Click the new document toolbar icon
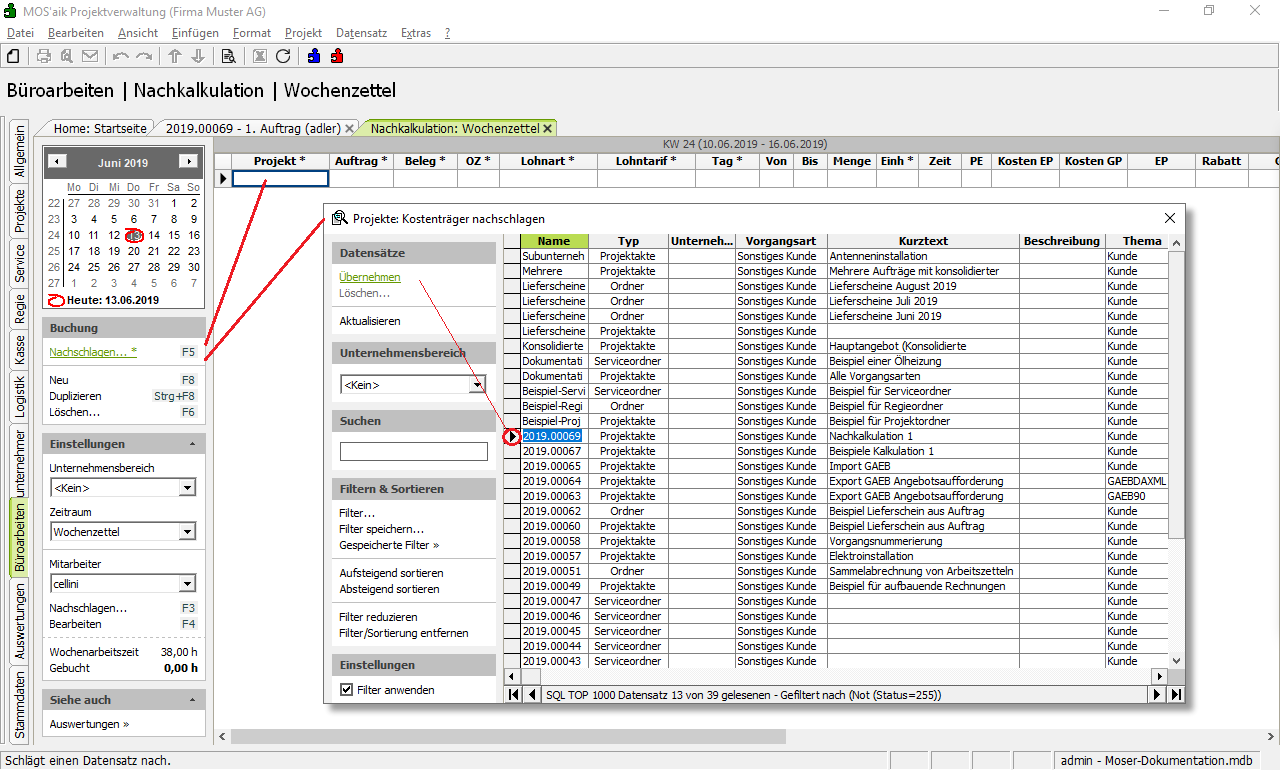The width and height of the screenshot is (1280, 770). [13, 56]
